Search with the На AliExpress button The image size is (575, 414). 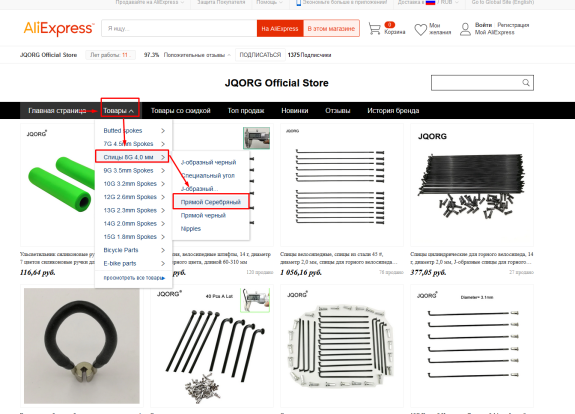[x=280, y=29]
